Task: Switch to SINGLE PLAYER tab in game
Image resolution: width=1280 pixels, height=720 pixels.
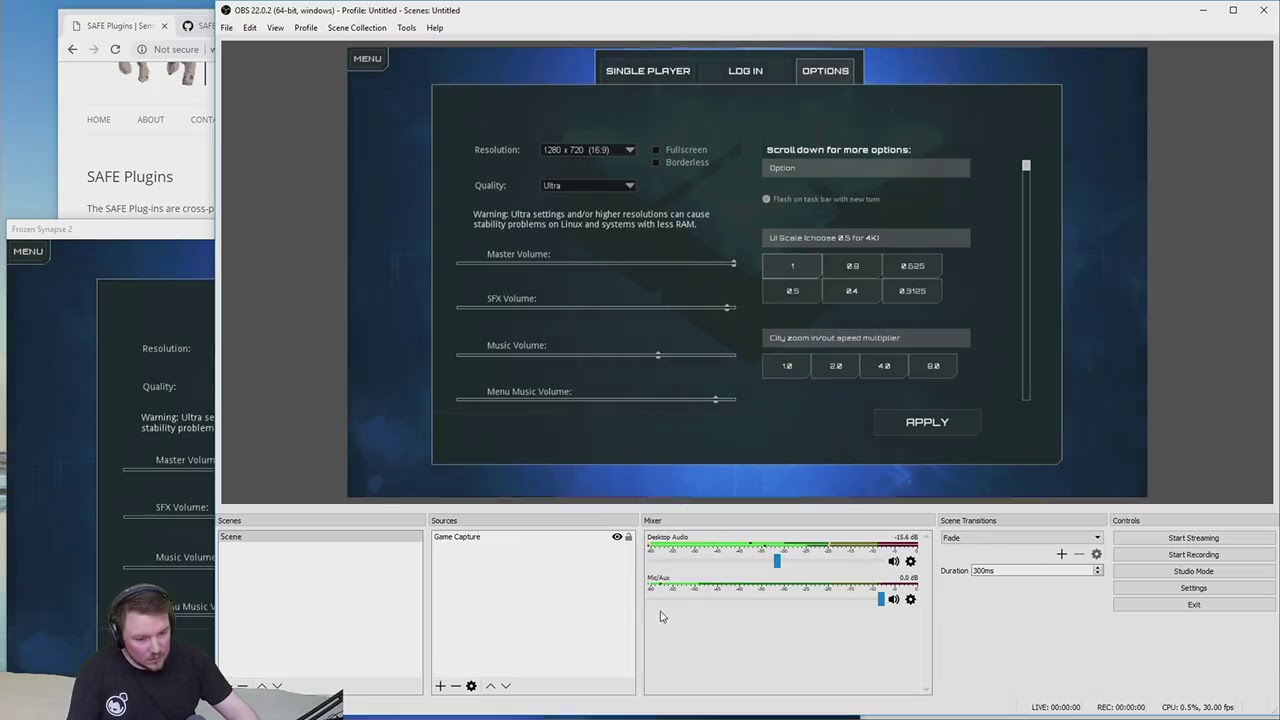Action: coord(648,71)
